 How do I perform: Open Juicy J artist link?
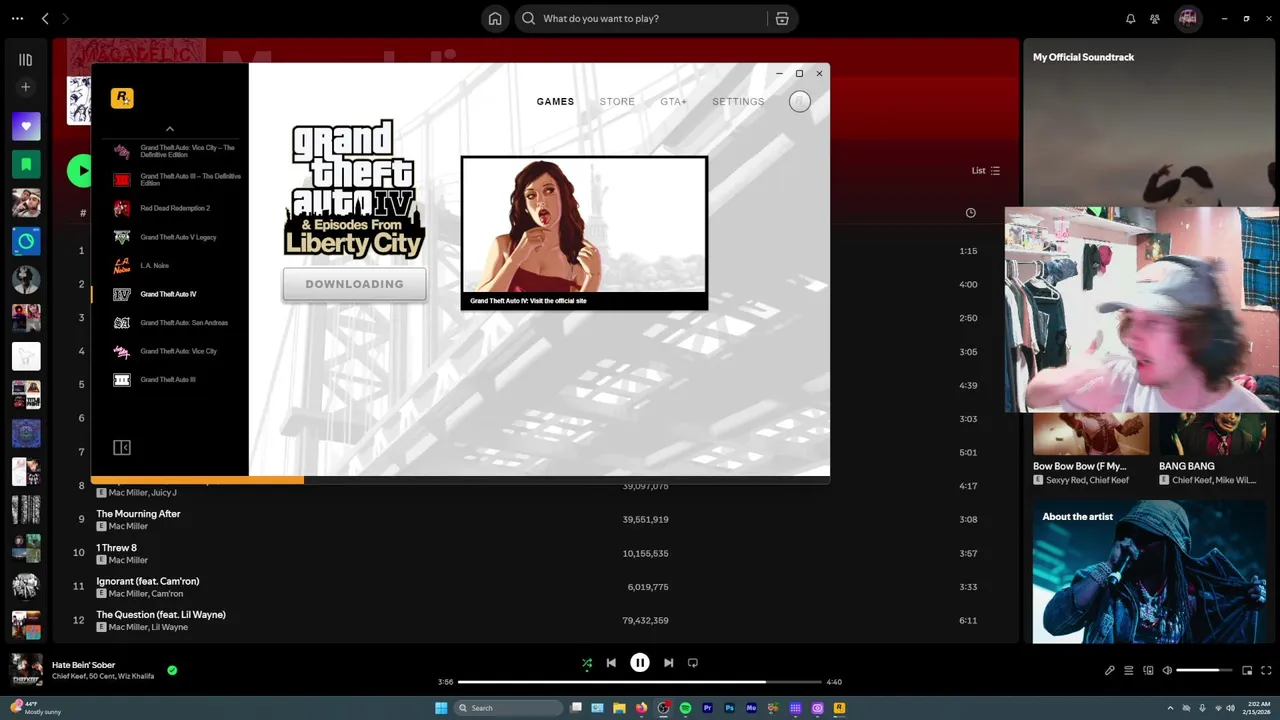point(164,493)
